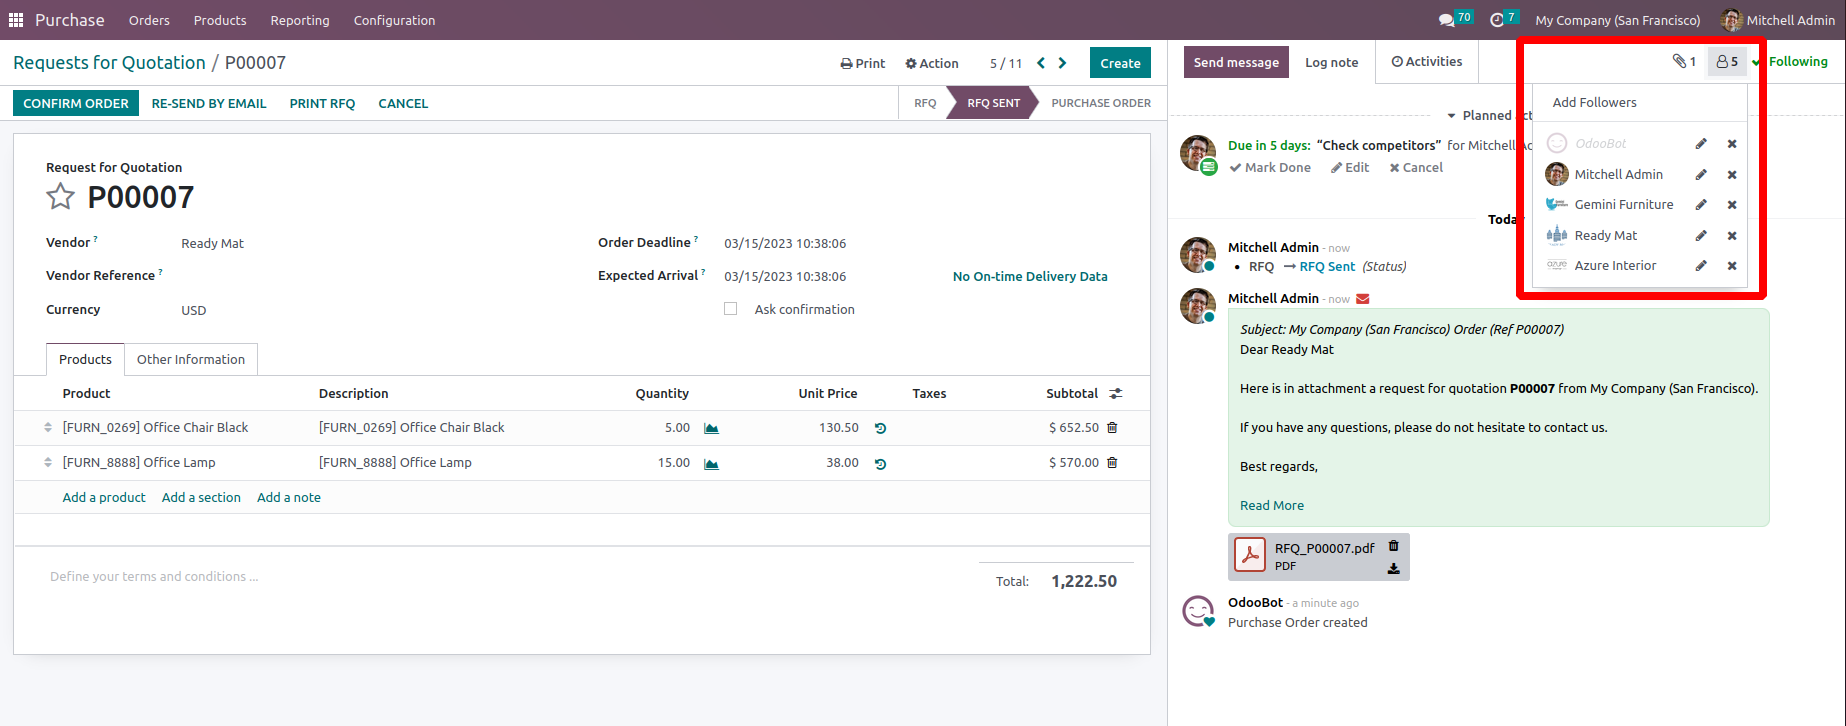Tick the Ask confirmation checkbox

coord(731,309)
